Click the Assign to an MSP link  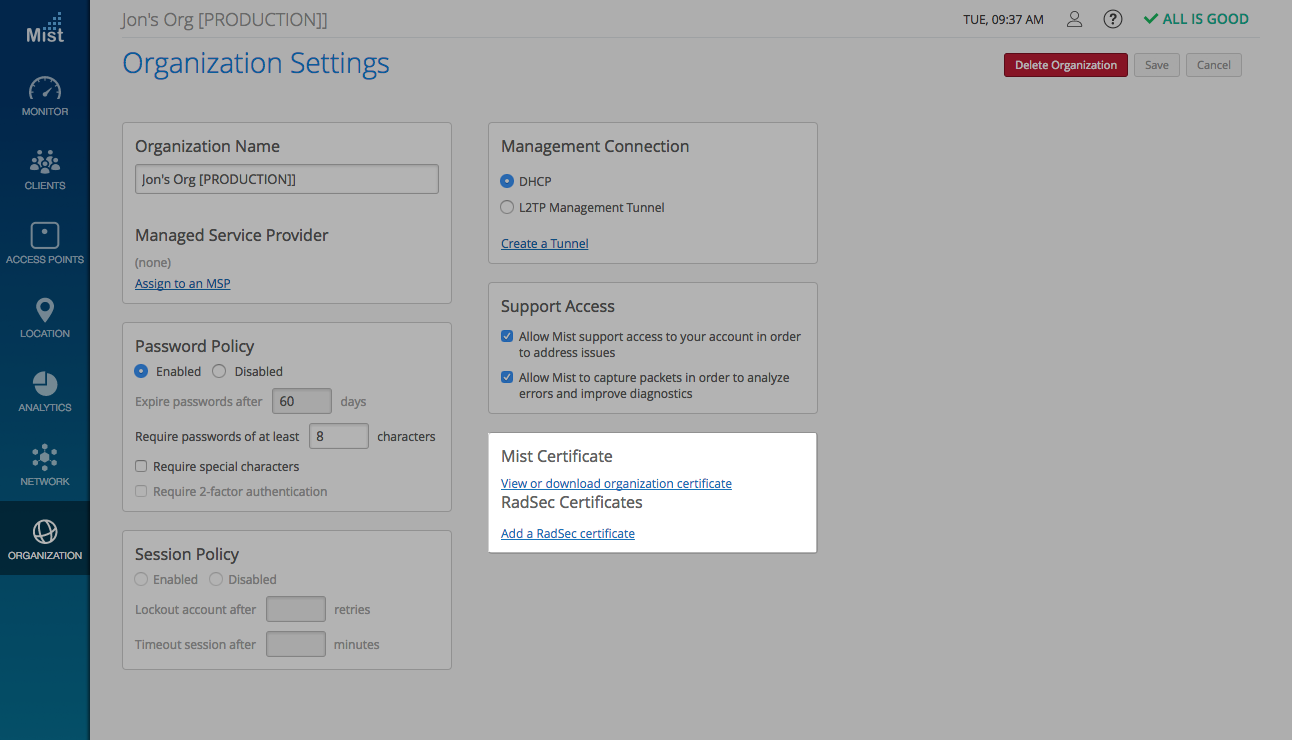[182, 284]
